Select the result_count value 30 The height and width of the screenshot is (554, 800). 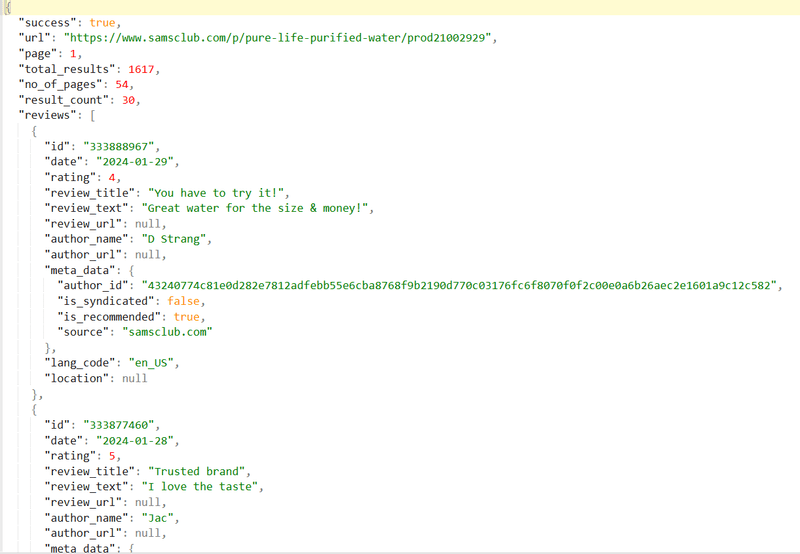[x=128, y=100]
